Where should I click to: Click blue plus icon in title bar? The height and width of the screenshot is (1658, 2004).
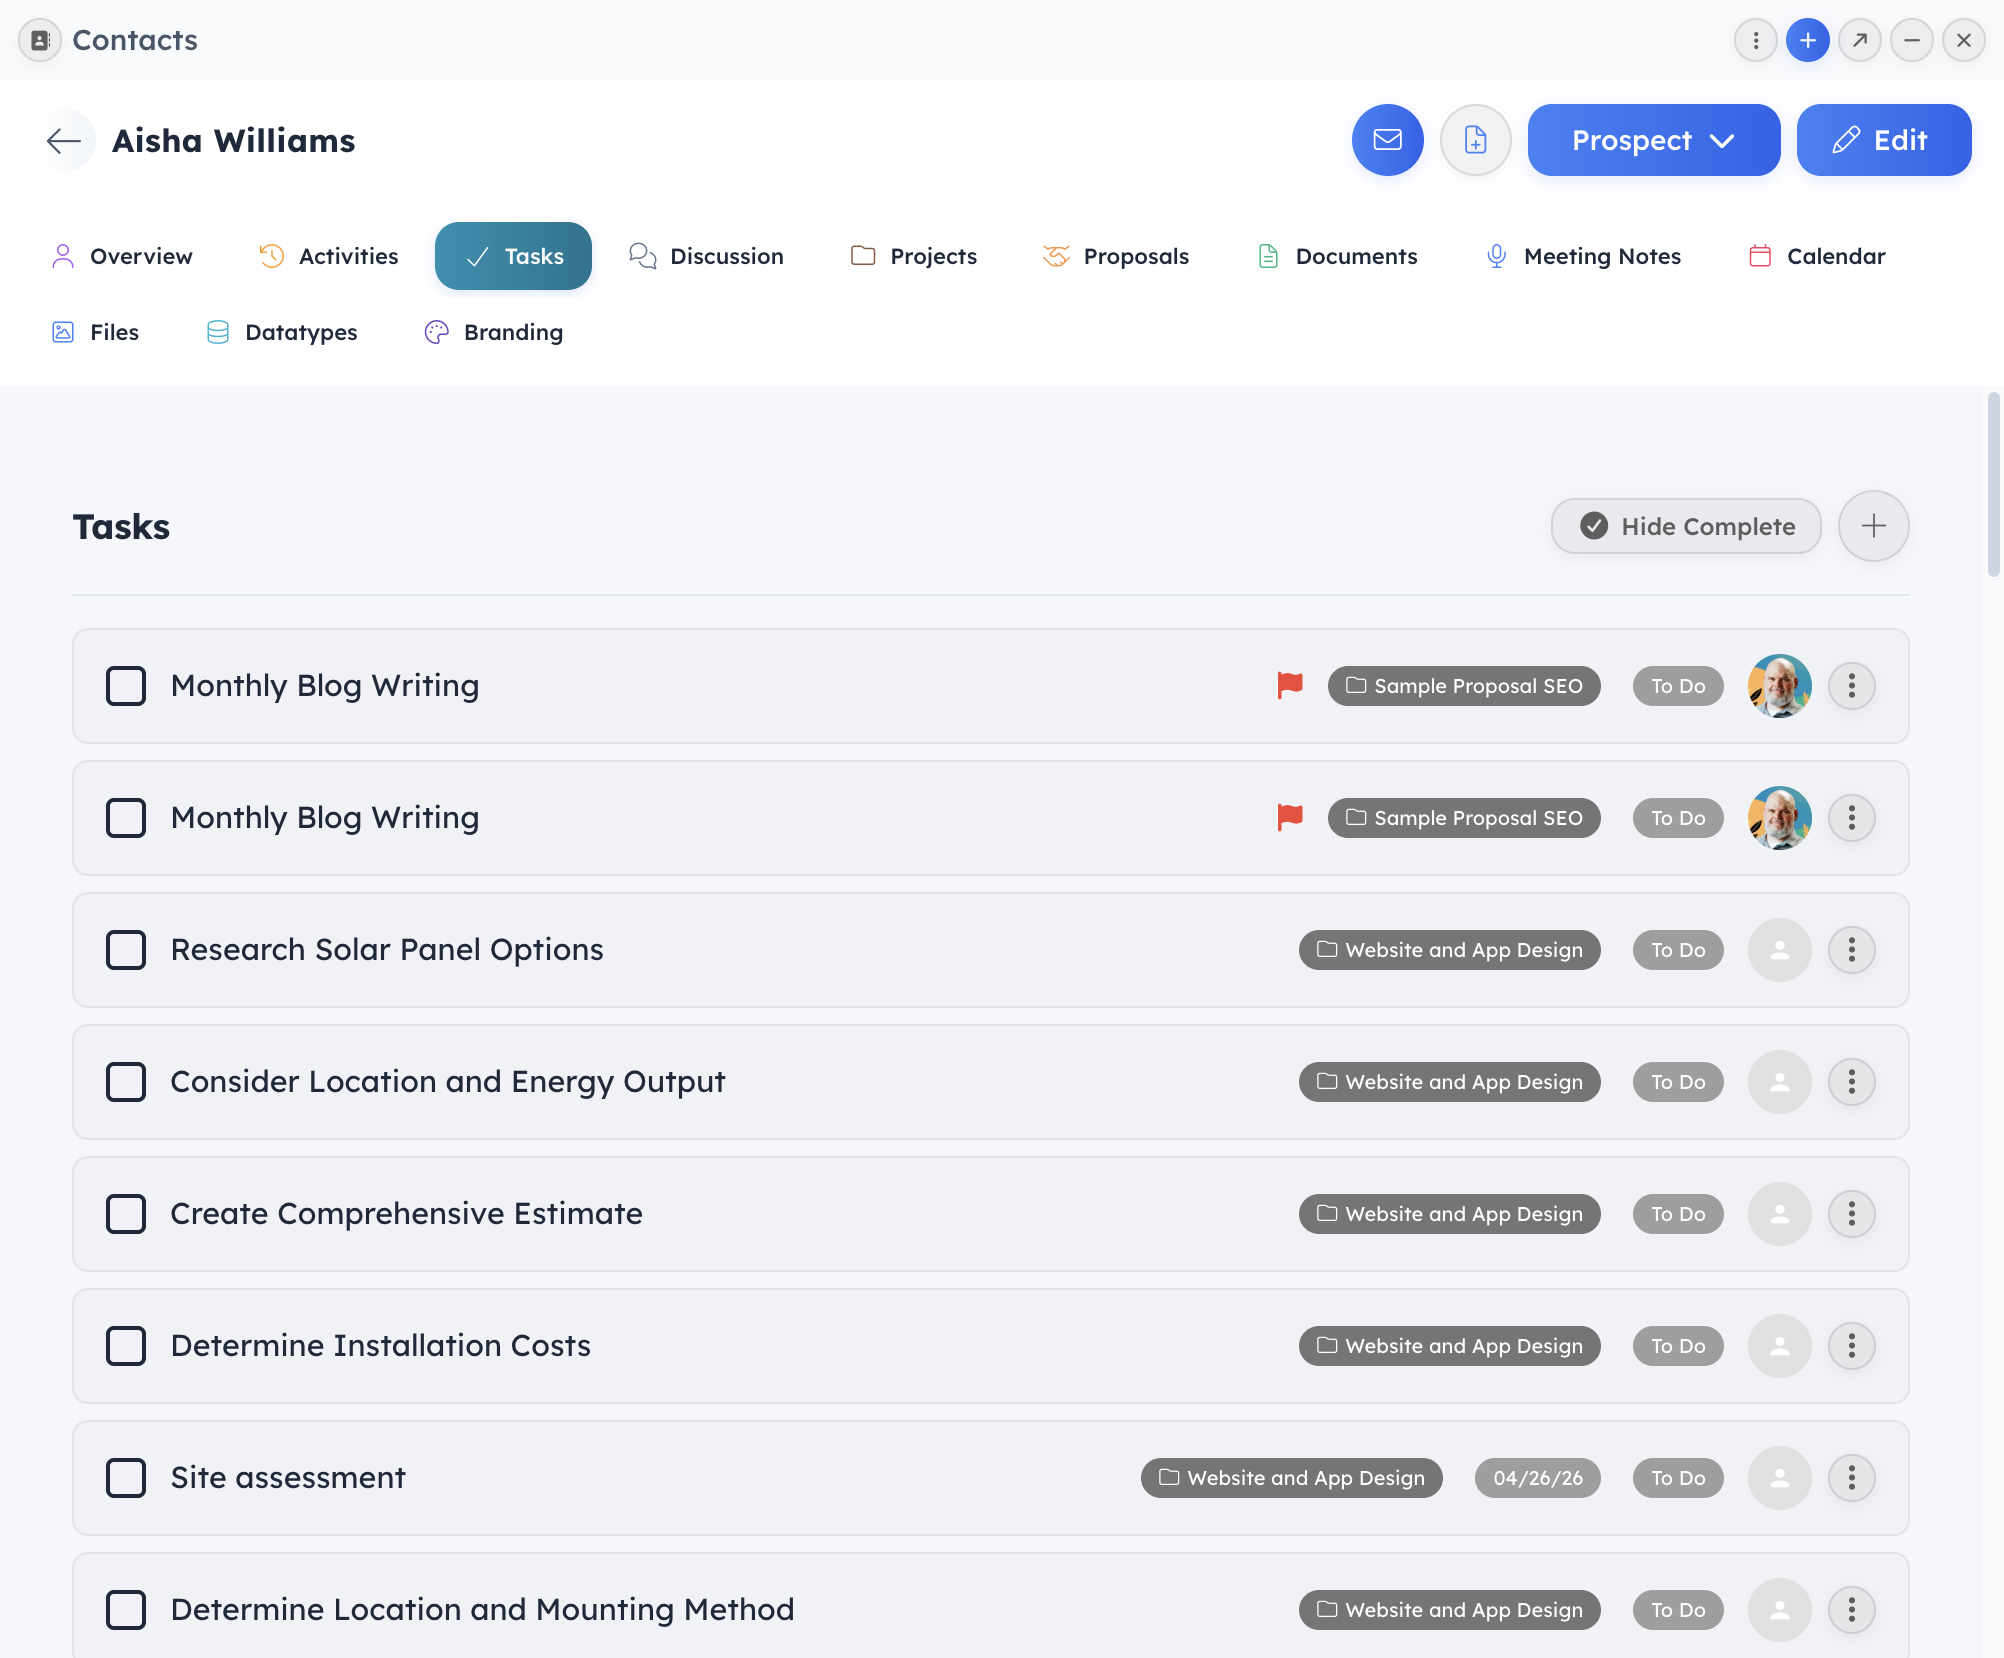point(1807,40)
